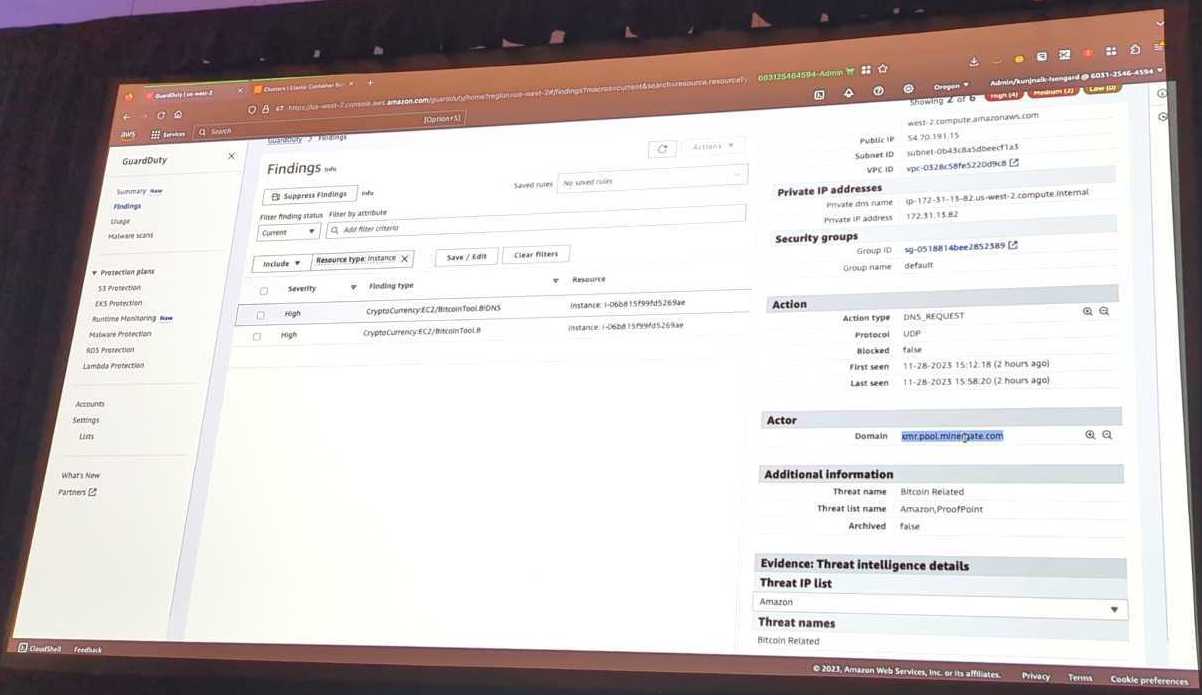Close the GuardDuty browser tab
Viewport: 1202px width, 695px height.
coord(240,90)
